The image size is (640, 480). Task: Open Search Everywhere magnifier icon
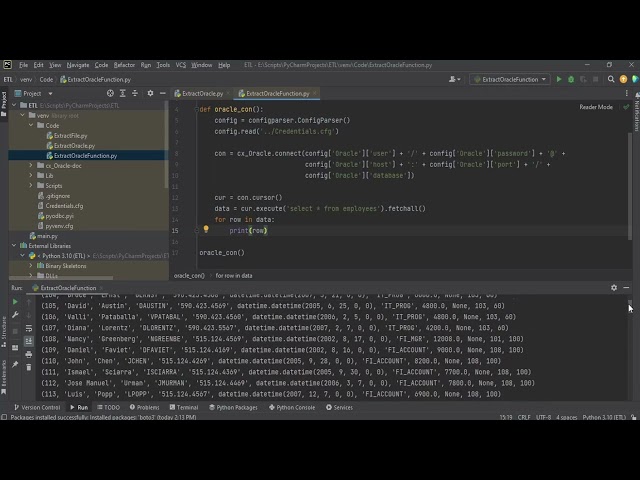click(611, 79)
